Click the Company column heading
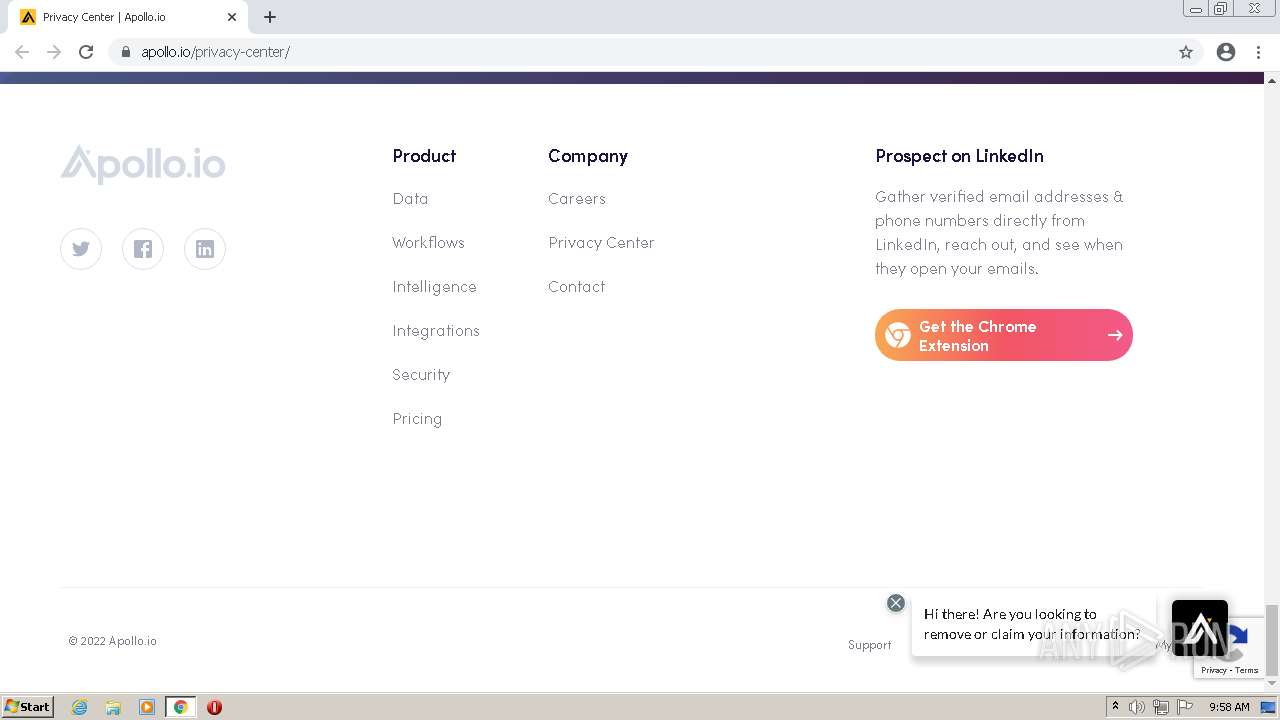 point(588,156)
